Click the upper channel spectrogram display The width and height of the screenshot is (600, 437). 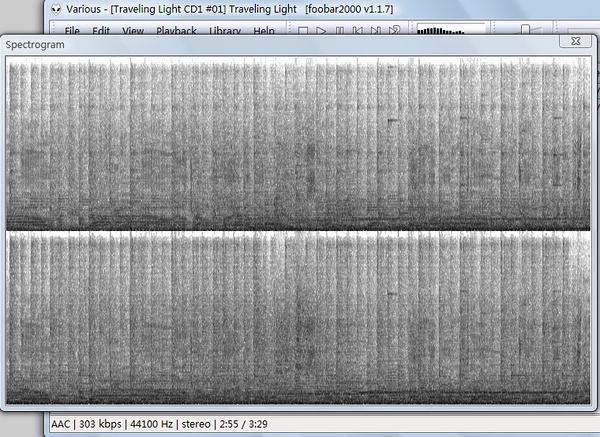tap(298, 144)
